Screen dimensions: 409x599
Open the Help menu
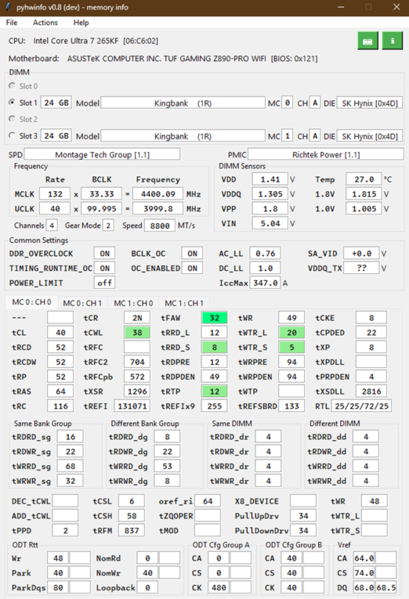click(81, 23)
